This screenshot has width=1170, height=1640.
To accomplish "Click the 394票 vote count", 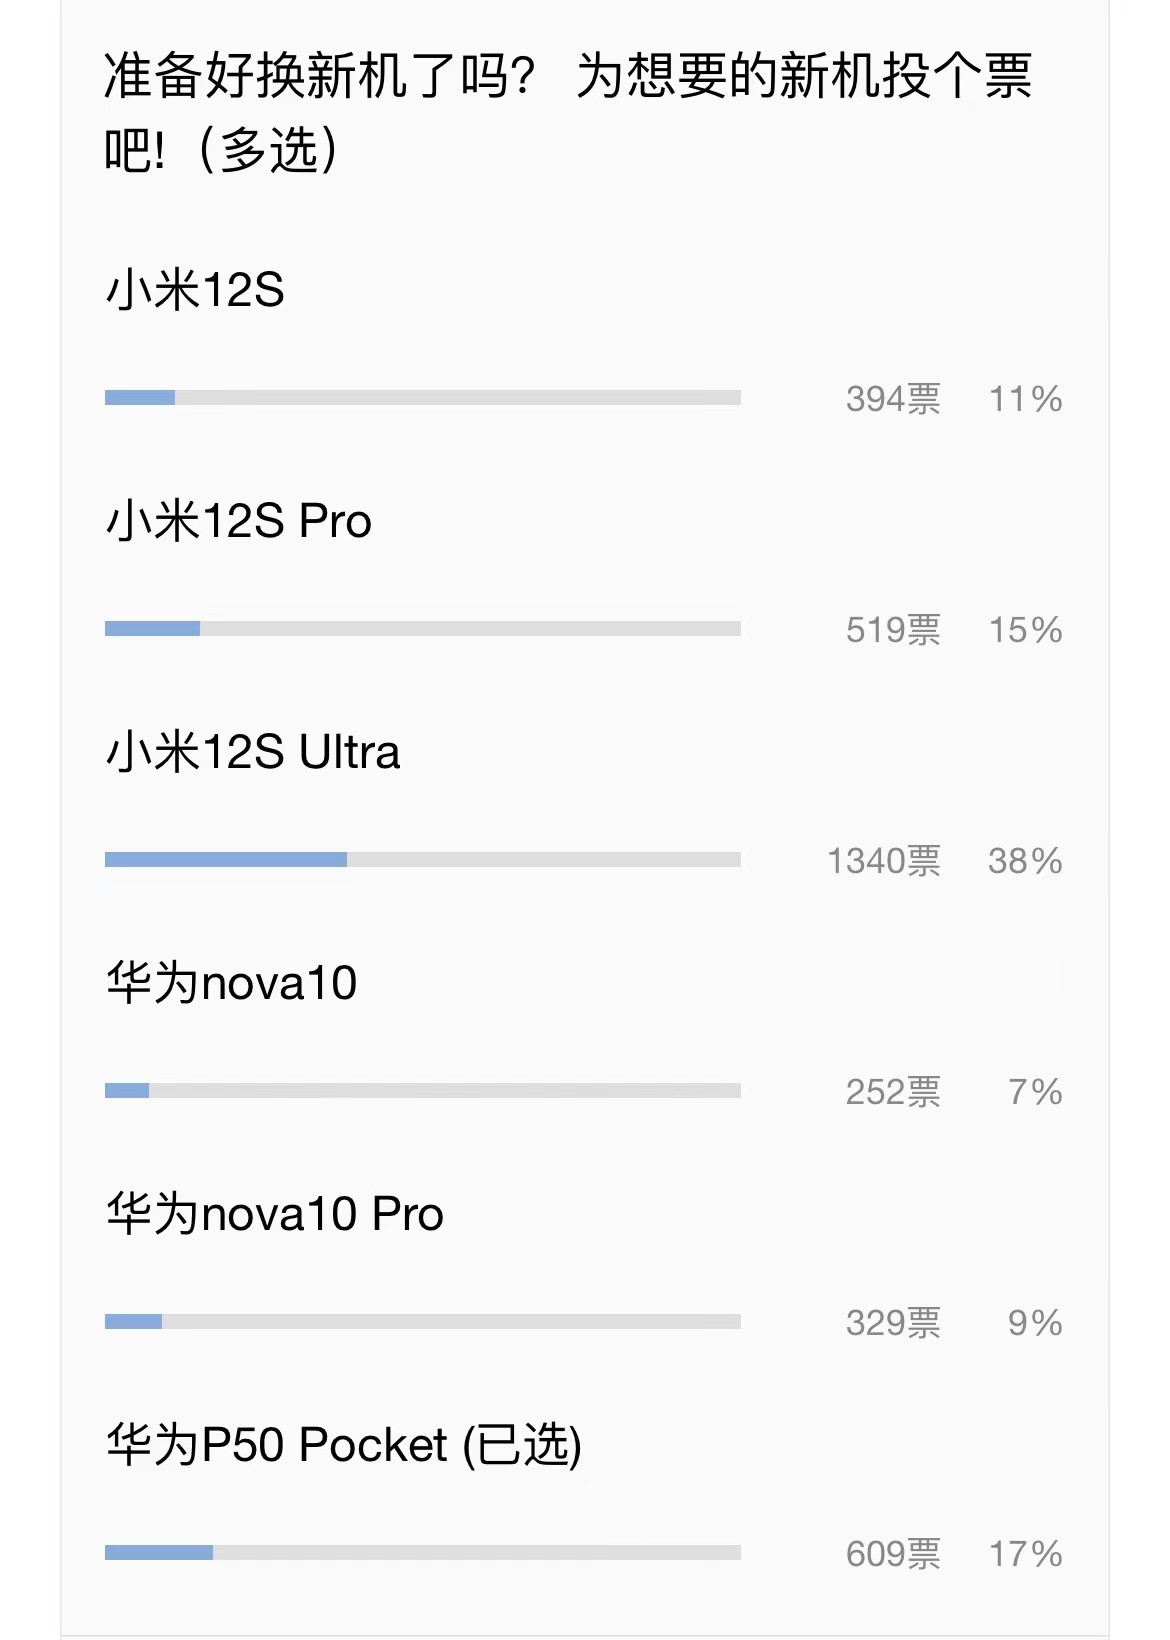I will point(894,399).
